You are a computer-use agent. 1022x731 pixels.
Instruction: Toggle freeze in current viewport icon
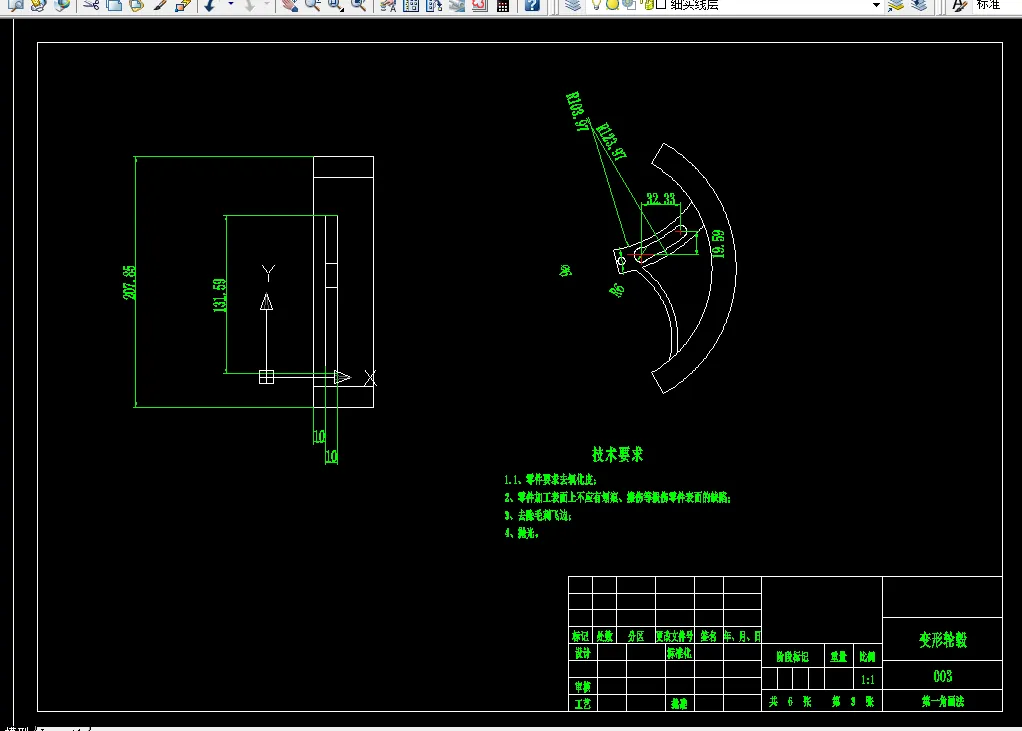628,5
